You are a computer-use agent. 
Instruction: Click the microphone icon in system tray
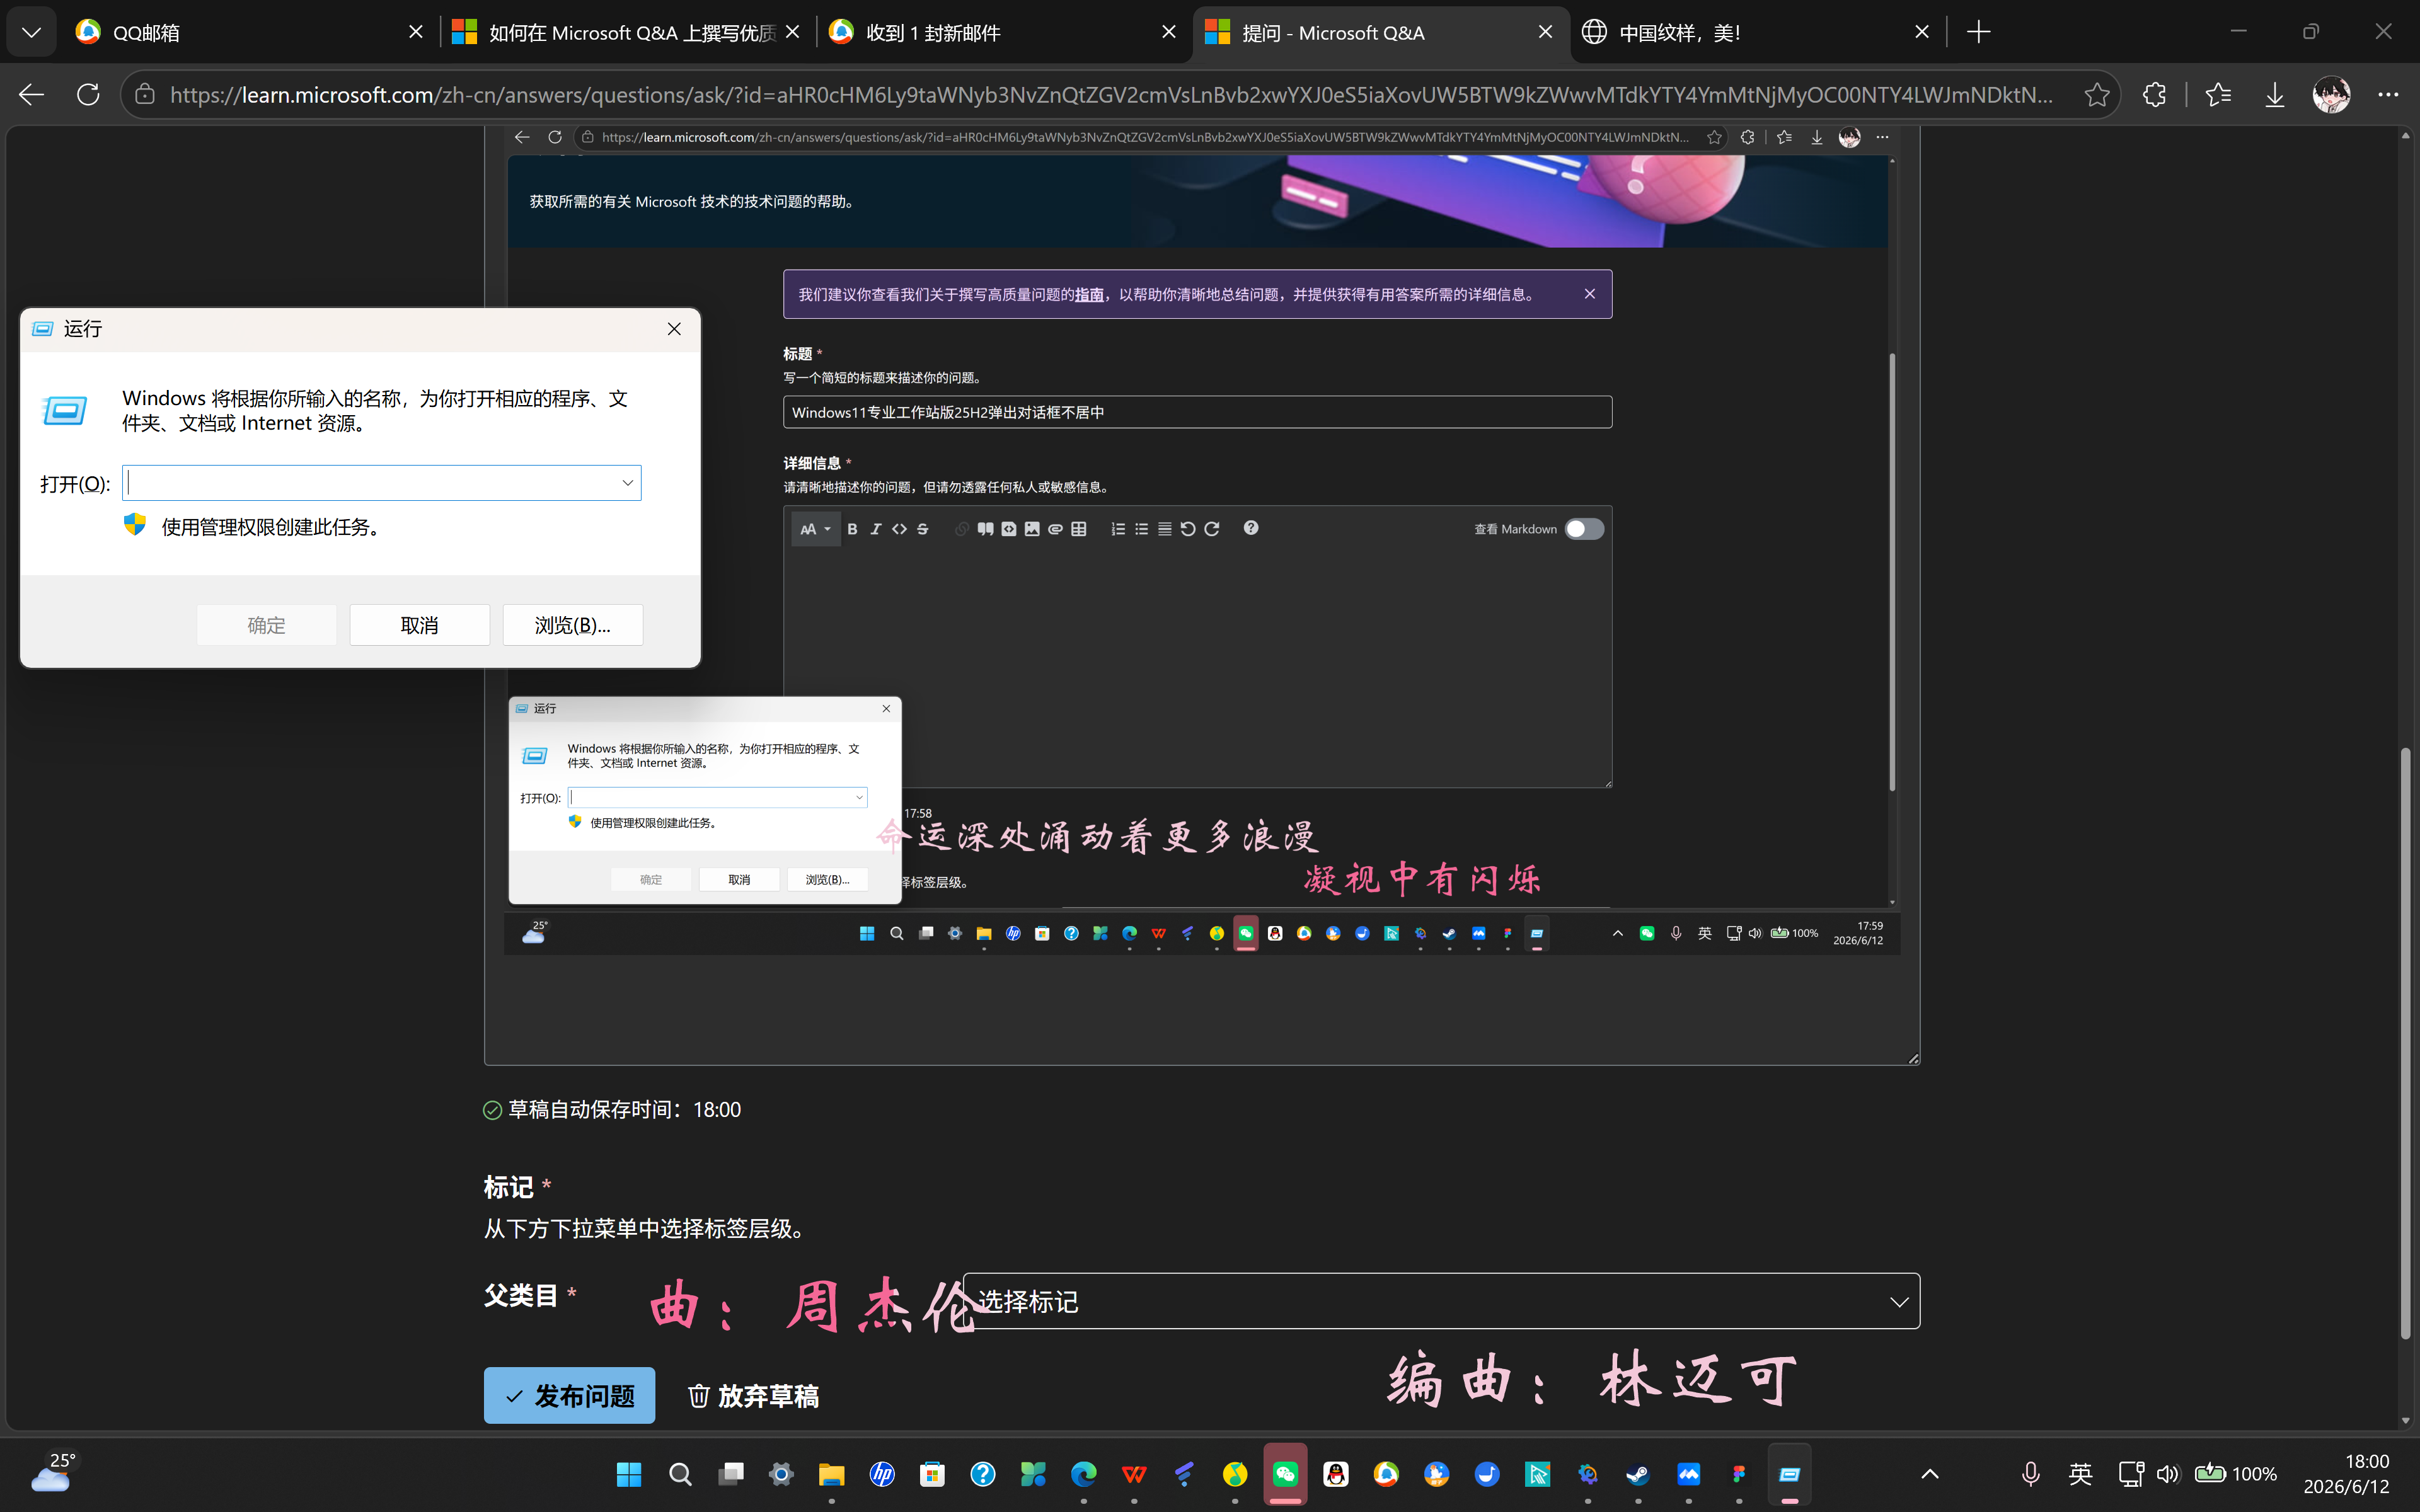click(x=2031, y=1474)
